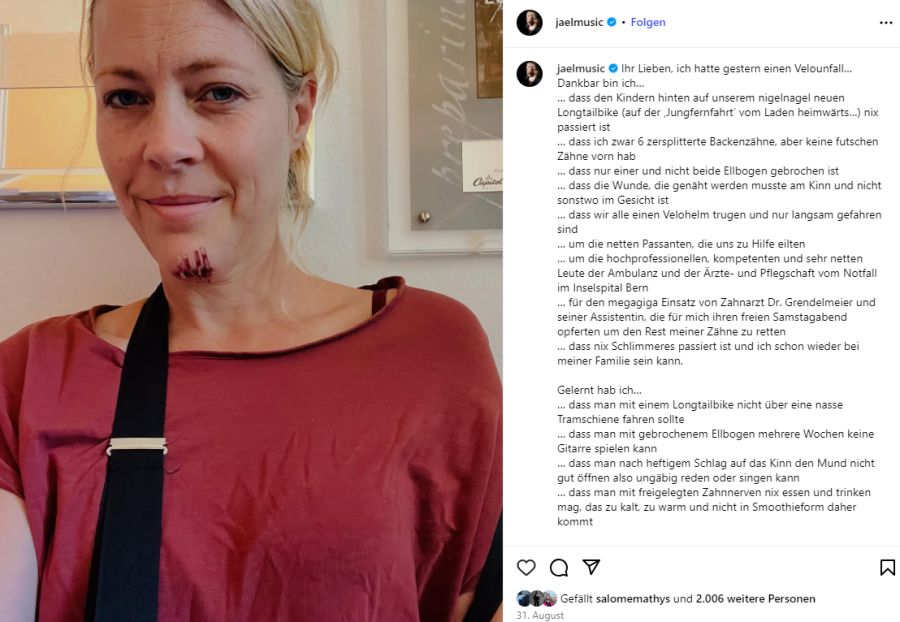
Task: Open comments via speech bubble icon
Action: pyautogui.click(x=558, y=567)
